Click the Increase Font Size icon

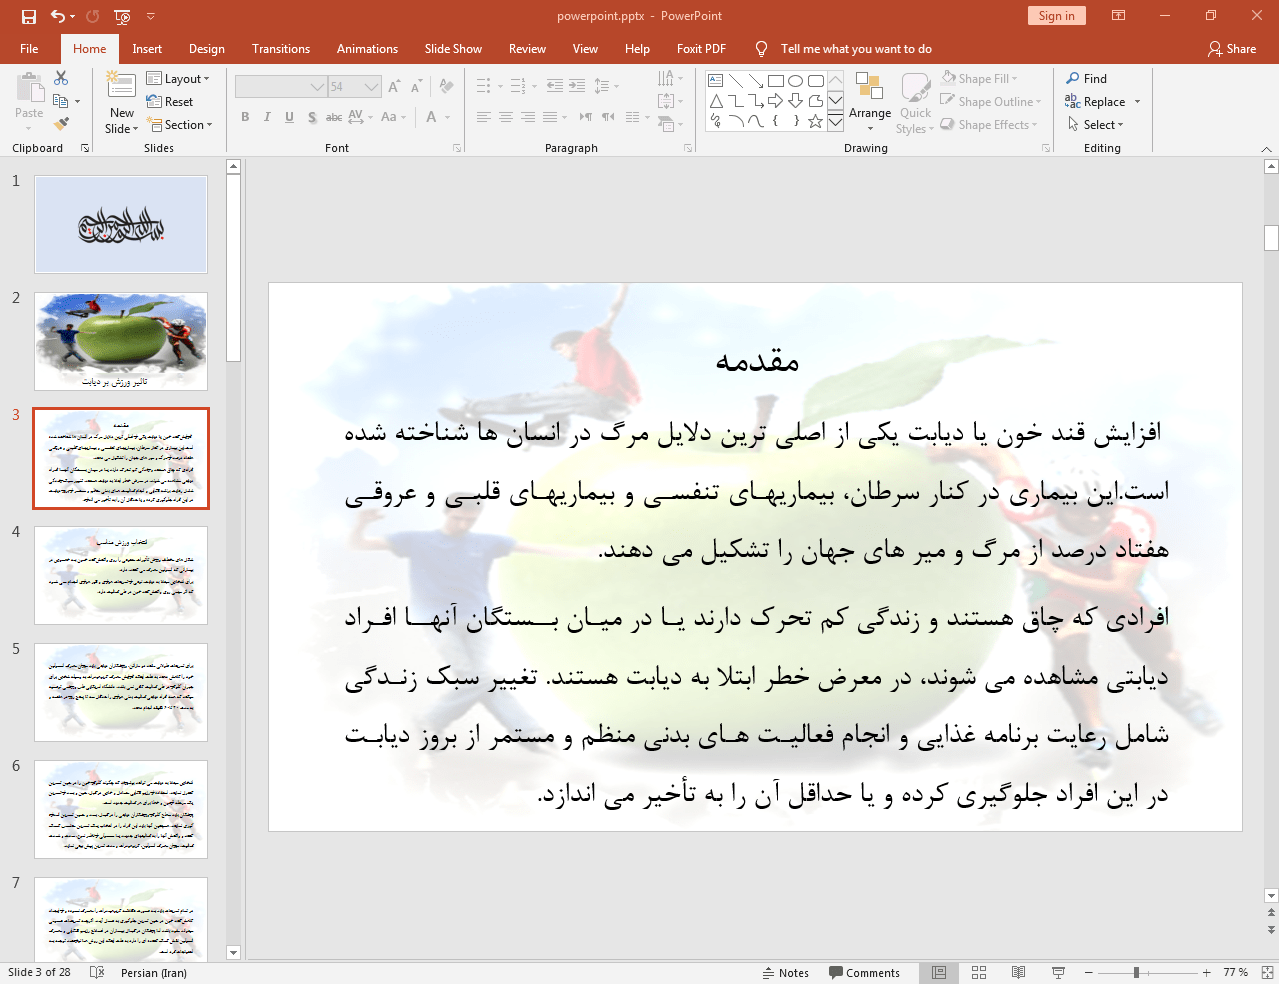point(394,87)
